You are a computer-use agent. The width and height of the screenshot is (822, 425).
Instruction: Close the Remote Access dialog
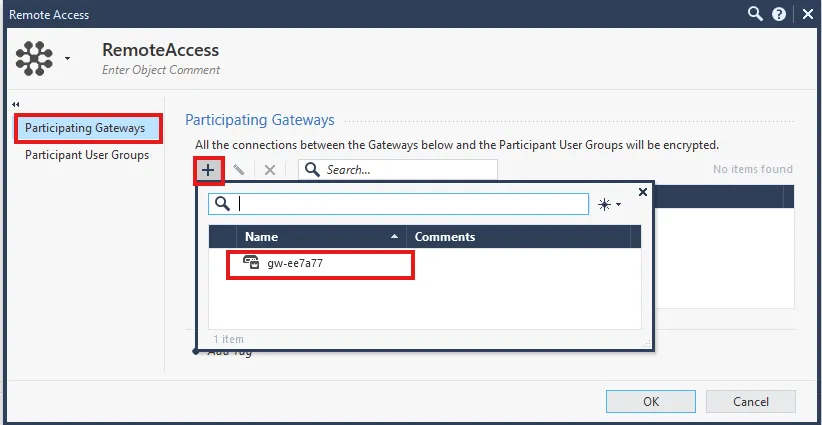[808, 14]
